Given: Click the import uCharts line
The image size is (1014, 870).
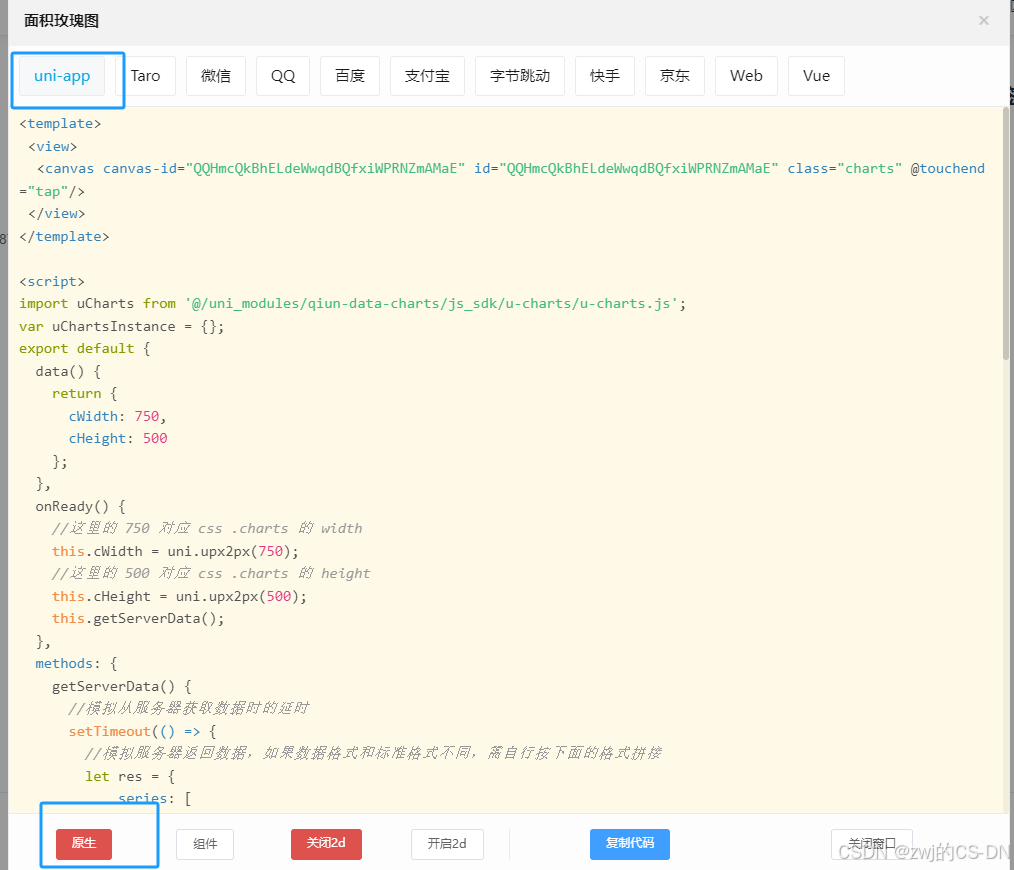Looking at the screenshot, I should coord(352,303).
